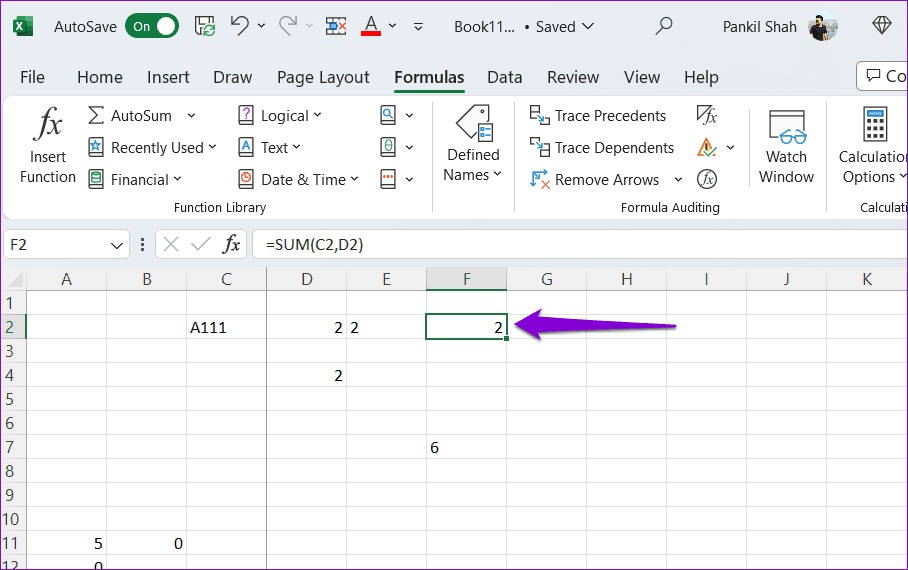Open the font color dropdown arrow

pos(393,26)
